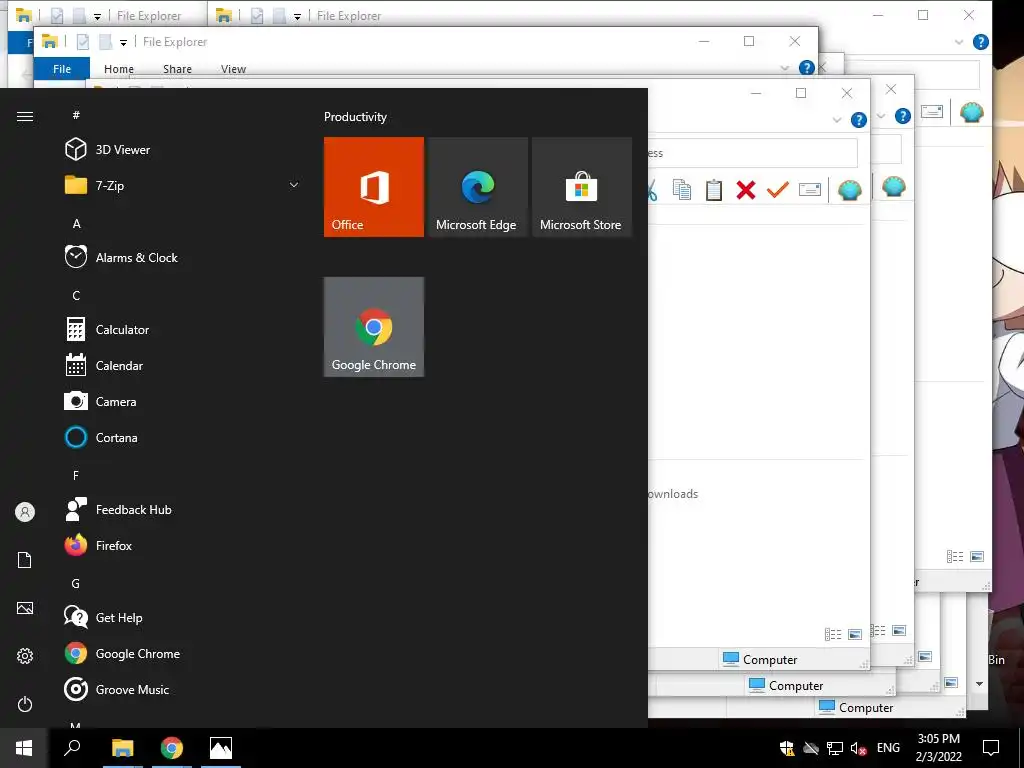Click E-mail envelope icon right of orange checkmark
This screenshot has width=1024, height=768.
(x=810, y=189)
